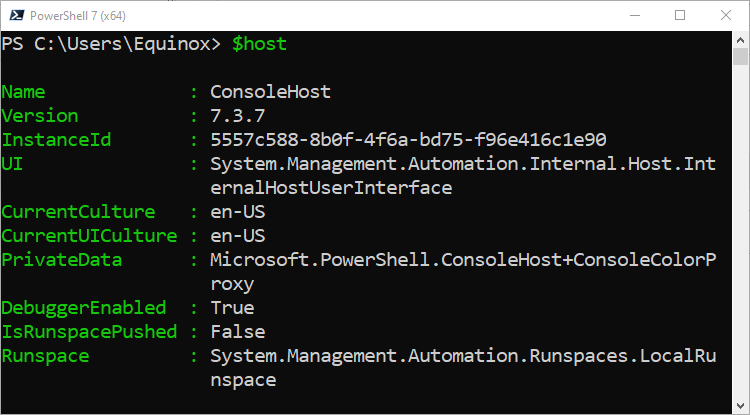Maximize the PowerShell 7 window
This screenshot has height=415, width=750.
(x=680, y=15)
